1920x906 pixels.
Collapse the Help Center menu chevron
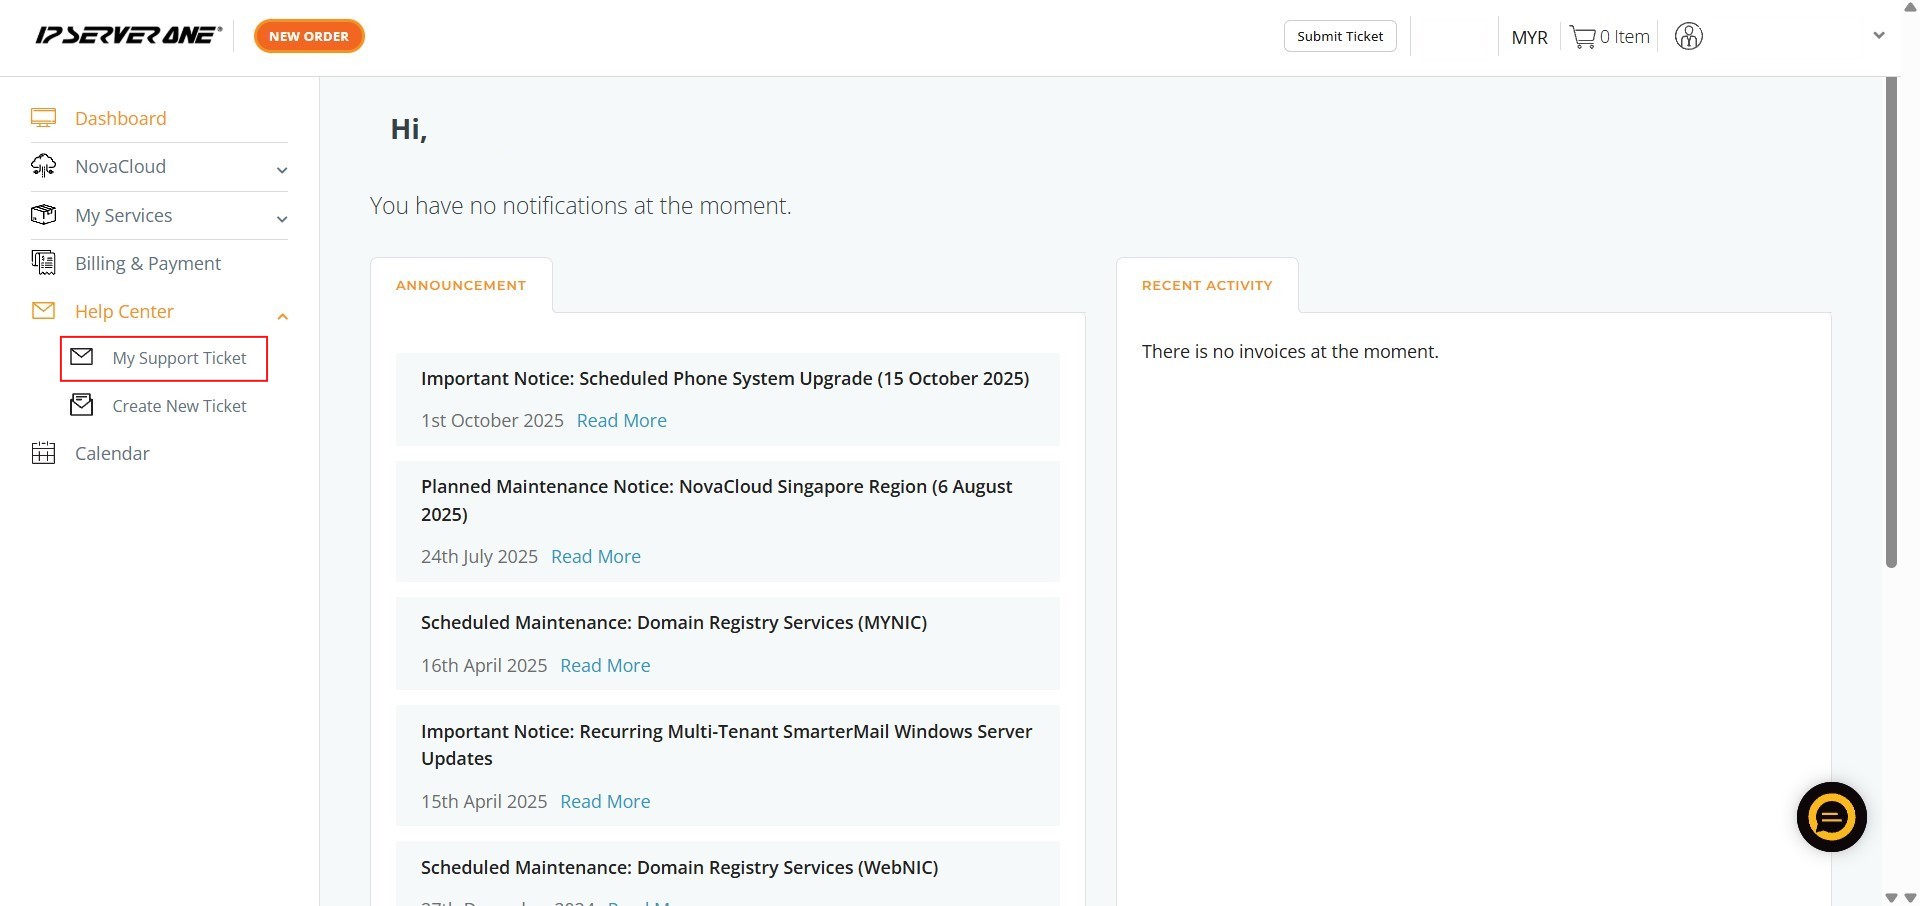pos(282,316)
